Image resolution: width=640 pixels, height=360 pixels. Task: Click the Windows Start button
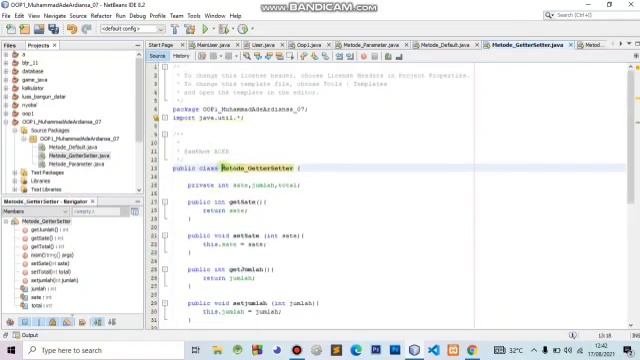click(x=11, y=350)
